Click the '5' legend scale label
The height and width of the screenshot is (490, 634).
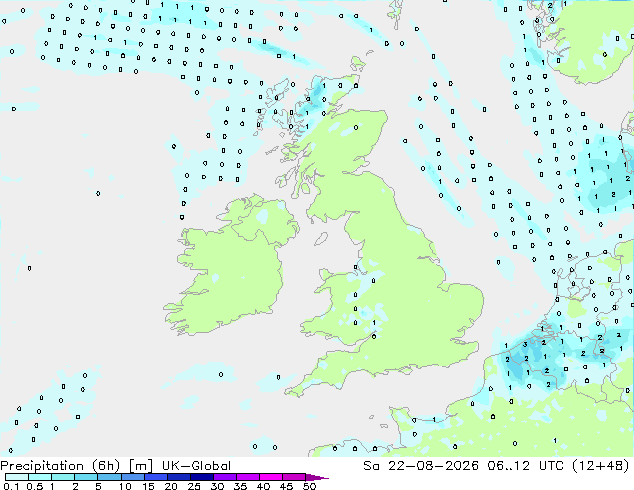point(98,486)
